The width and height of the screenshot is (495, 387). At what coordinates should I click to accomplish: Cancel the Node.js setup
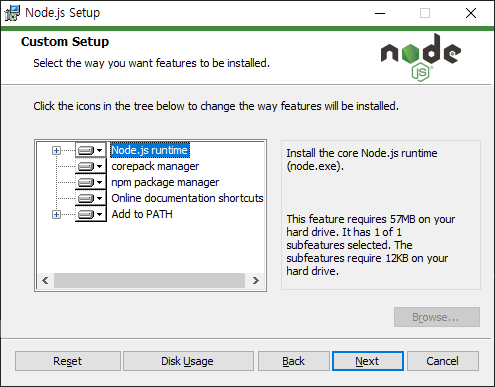click(443, 361)
